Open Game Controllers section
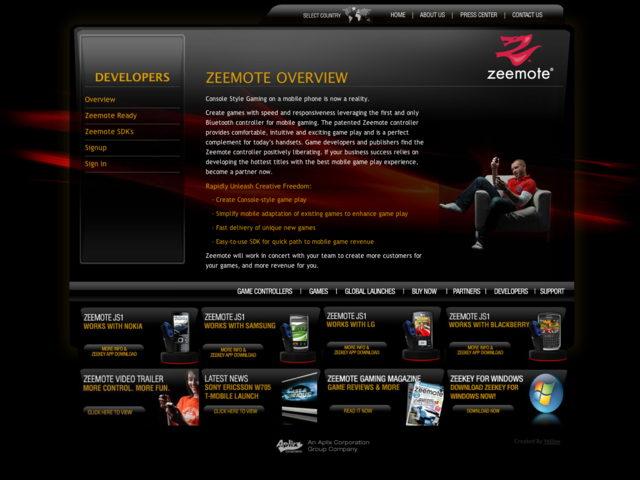640x480 pixels. [x=264, y=291]
